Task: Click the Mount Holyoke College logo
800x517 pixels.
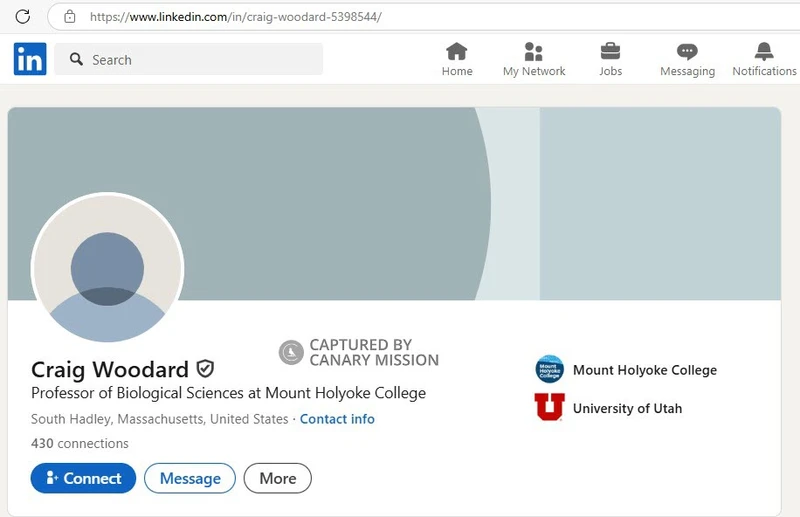Action: click(x=549, y=369)
